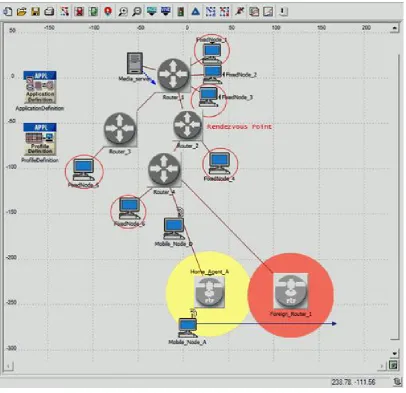Select the FixedNode_6 workstation

tap(129, 209)
